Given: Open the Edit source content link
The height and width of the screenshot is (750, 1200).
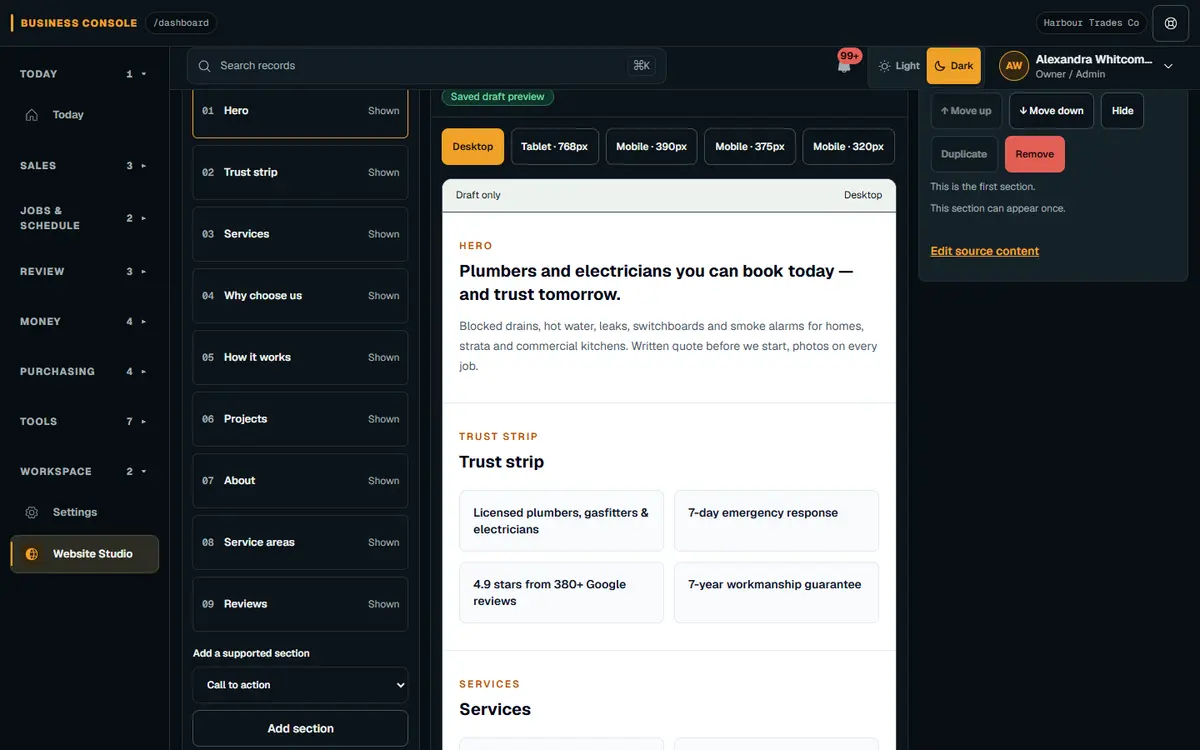Looking at the screenshot, I should (985, 251).
